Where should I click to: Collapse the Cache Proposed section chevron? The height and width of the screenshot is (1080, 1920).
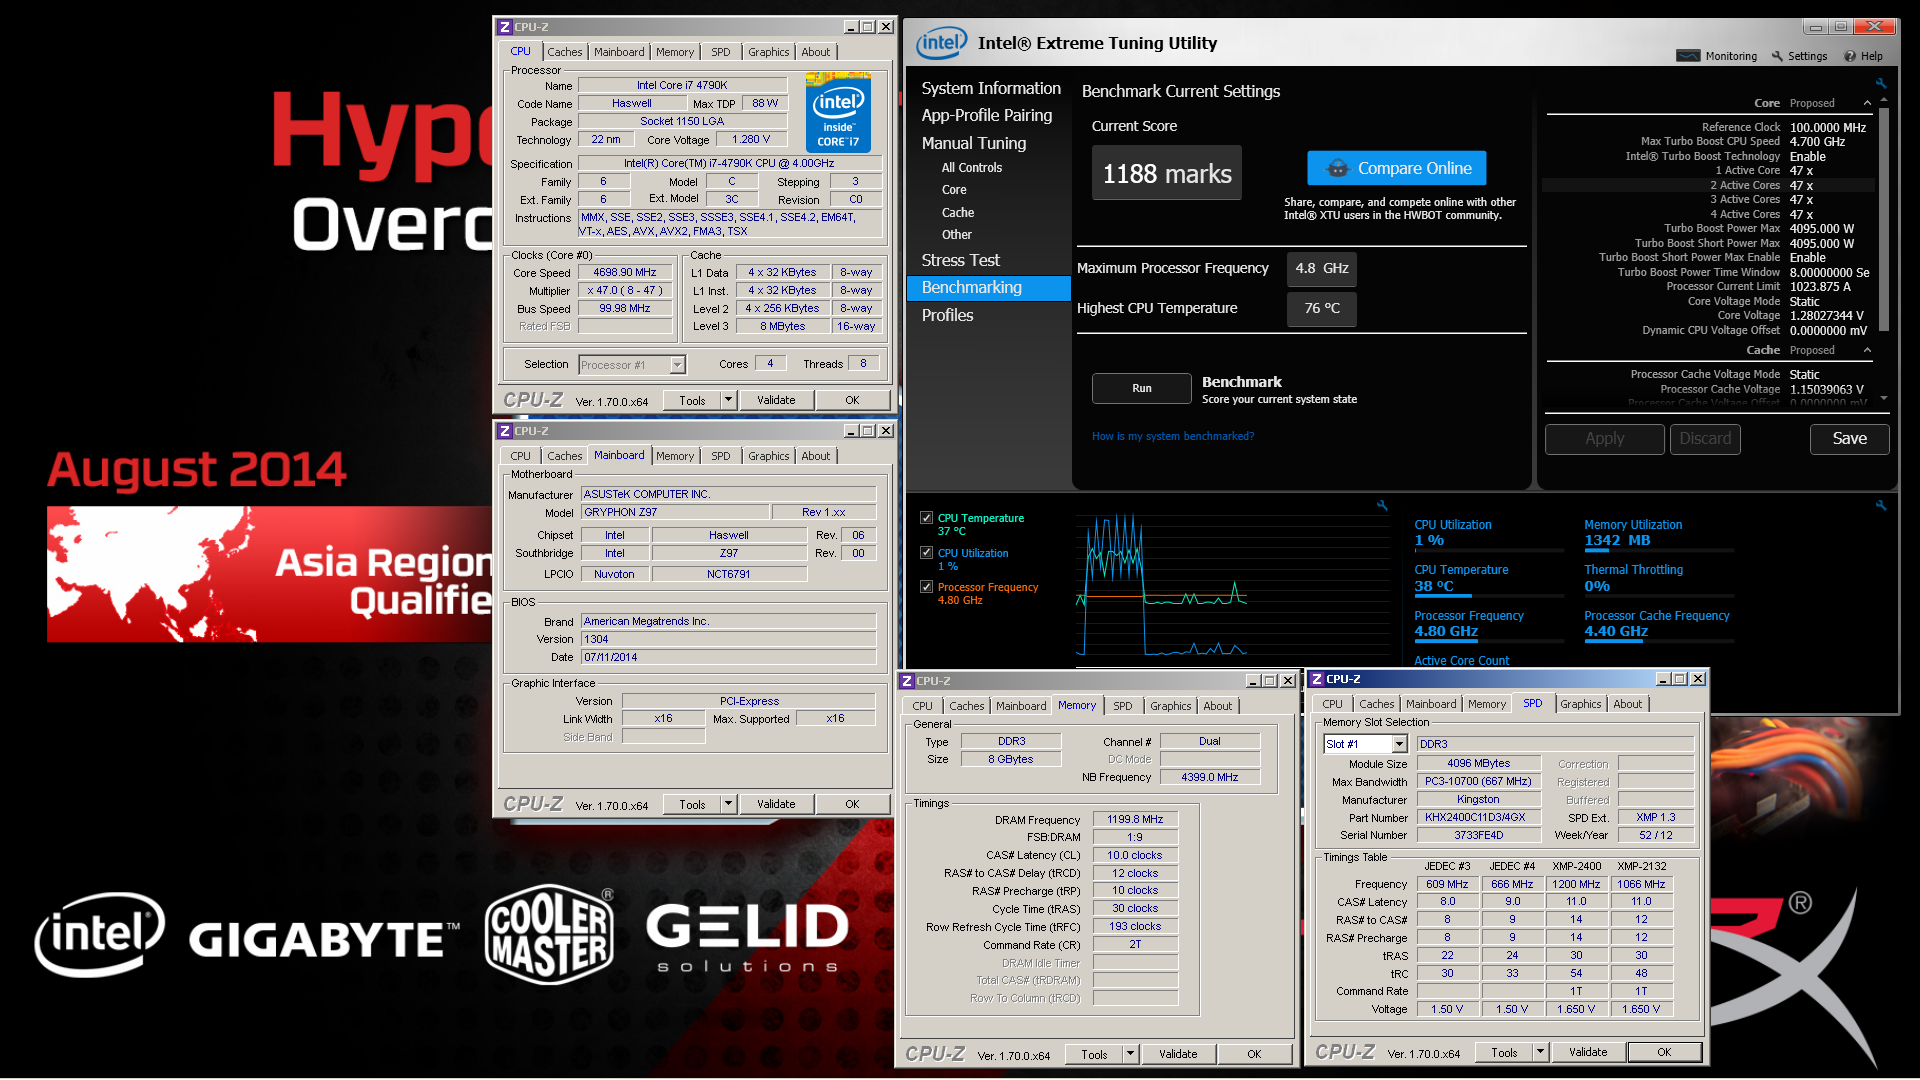coord(1867,350)
